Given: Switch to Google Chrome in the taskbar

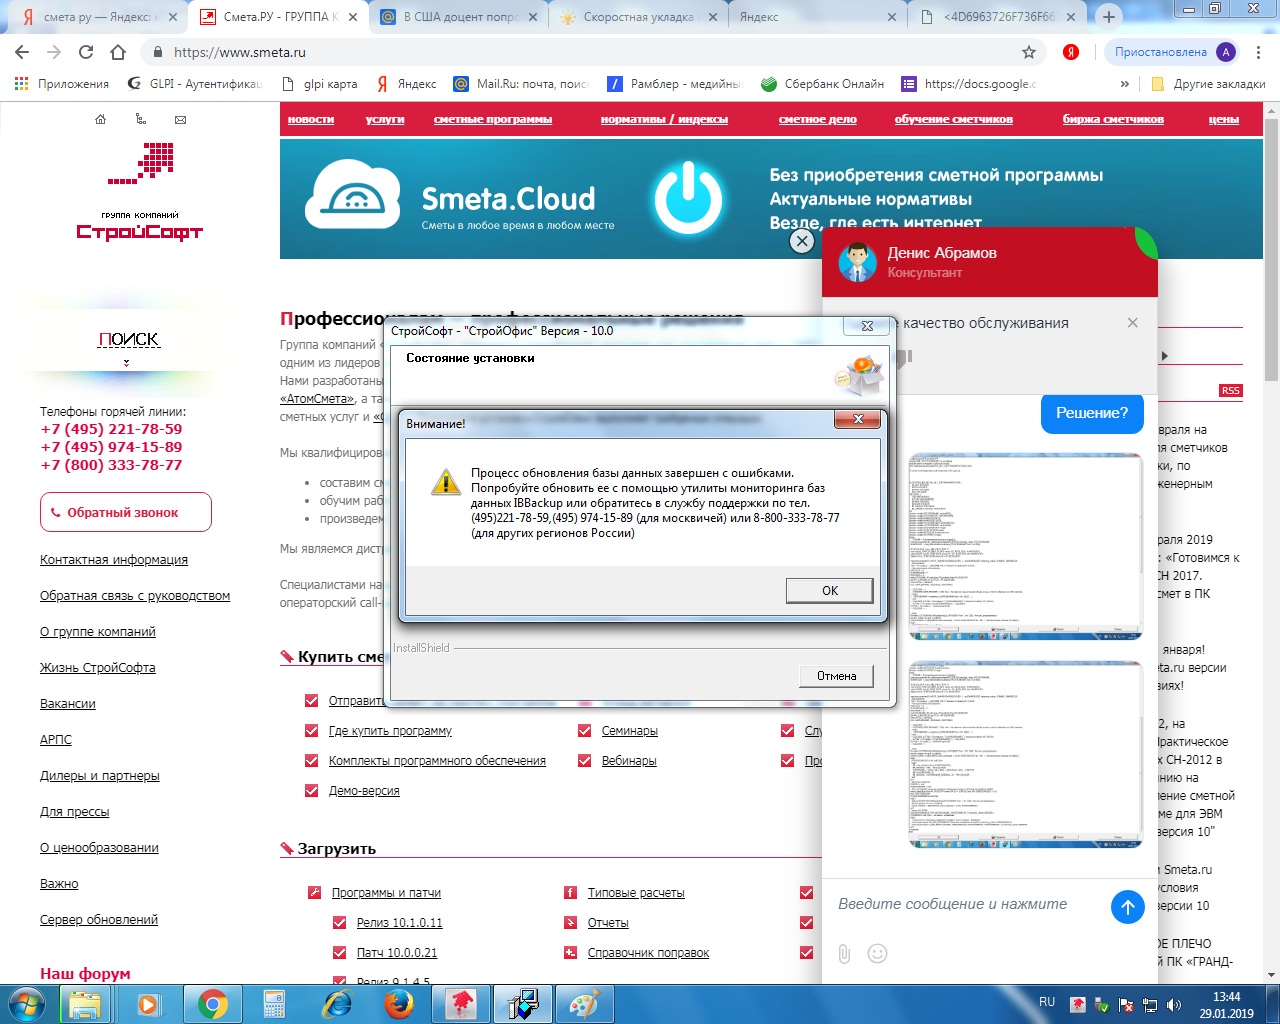Looking at the screenshot, I should tap(212, 1003).
